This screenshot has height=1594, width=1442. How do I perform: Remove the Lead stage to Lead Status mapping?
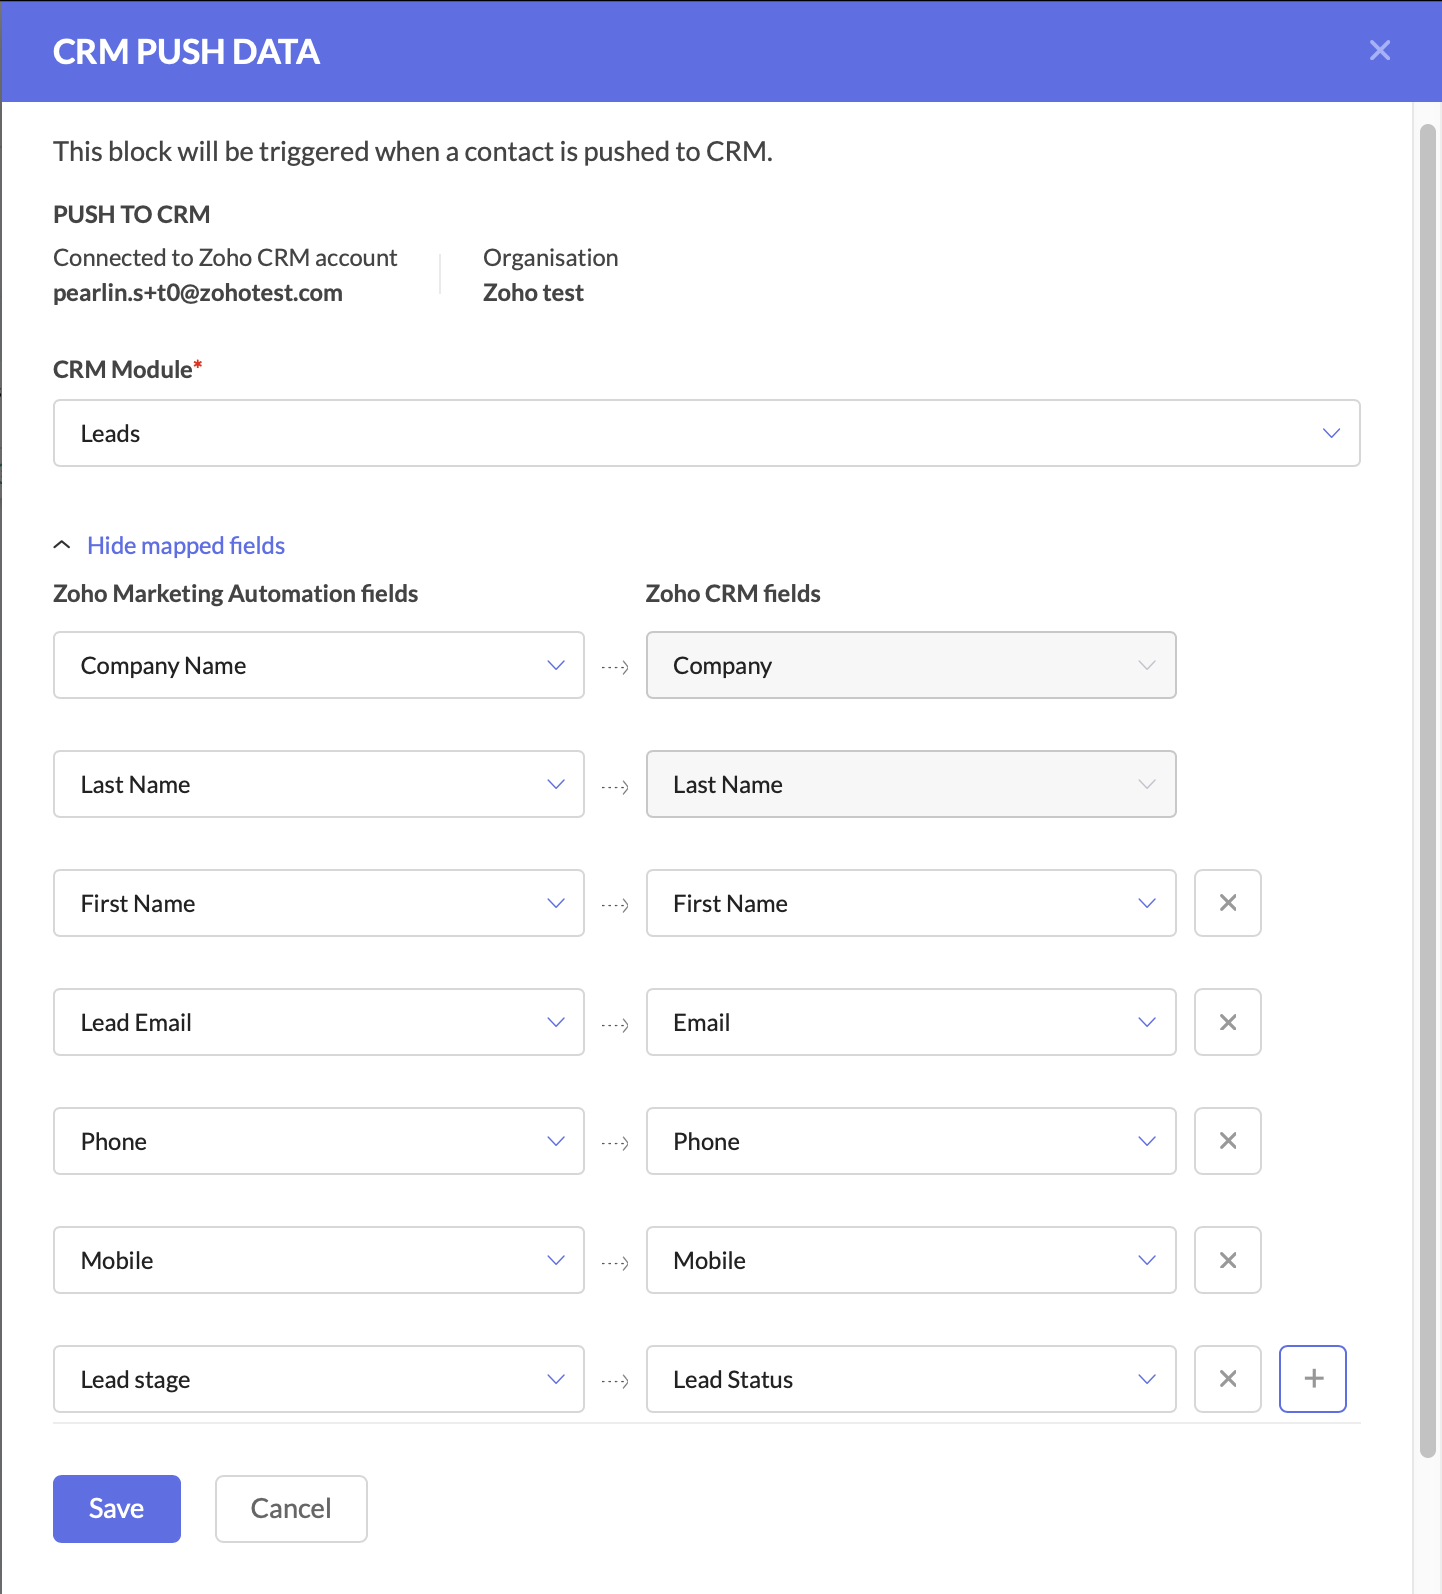(1228, 1379)
